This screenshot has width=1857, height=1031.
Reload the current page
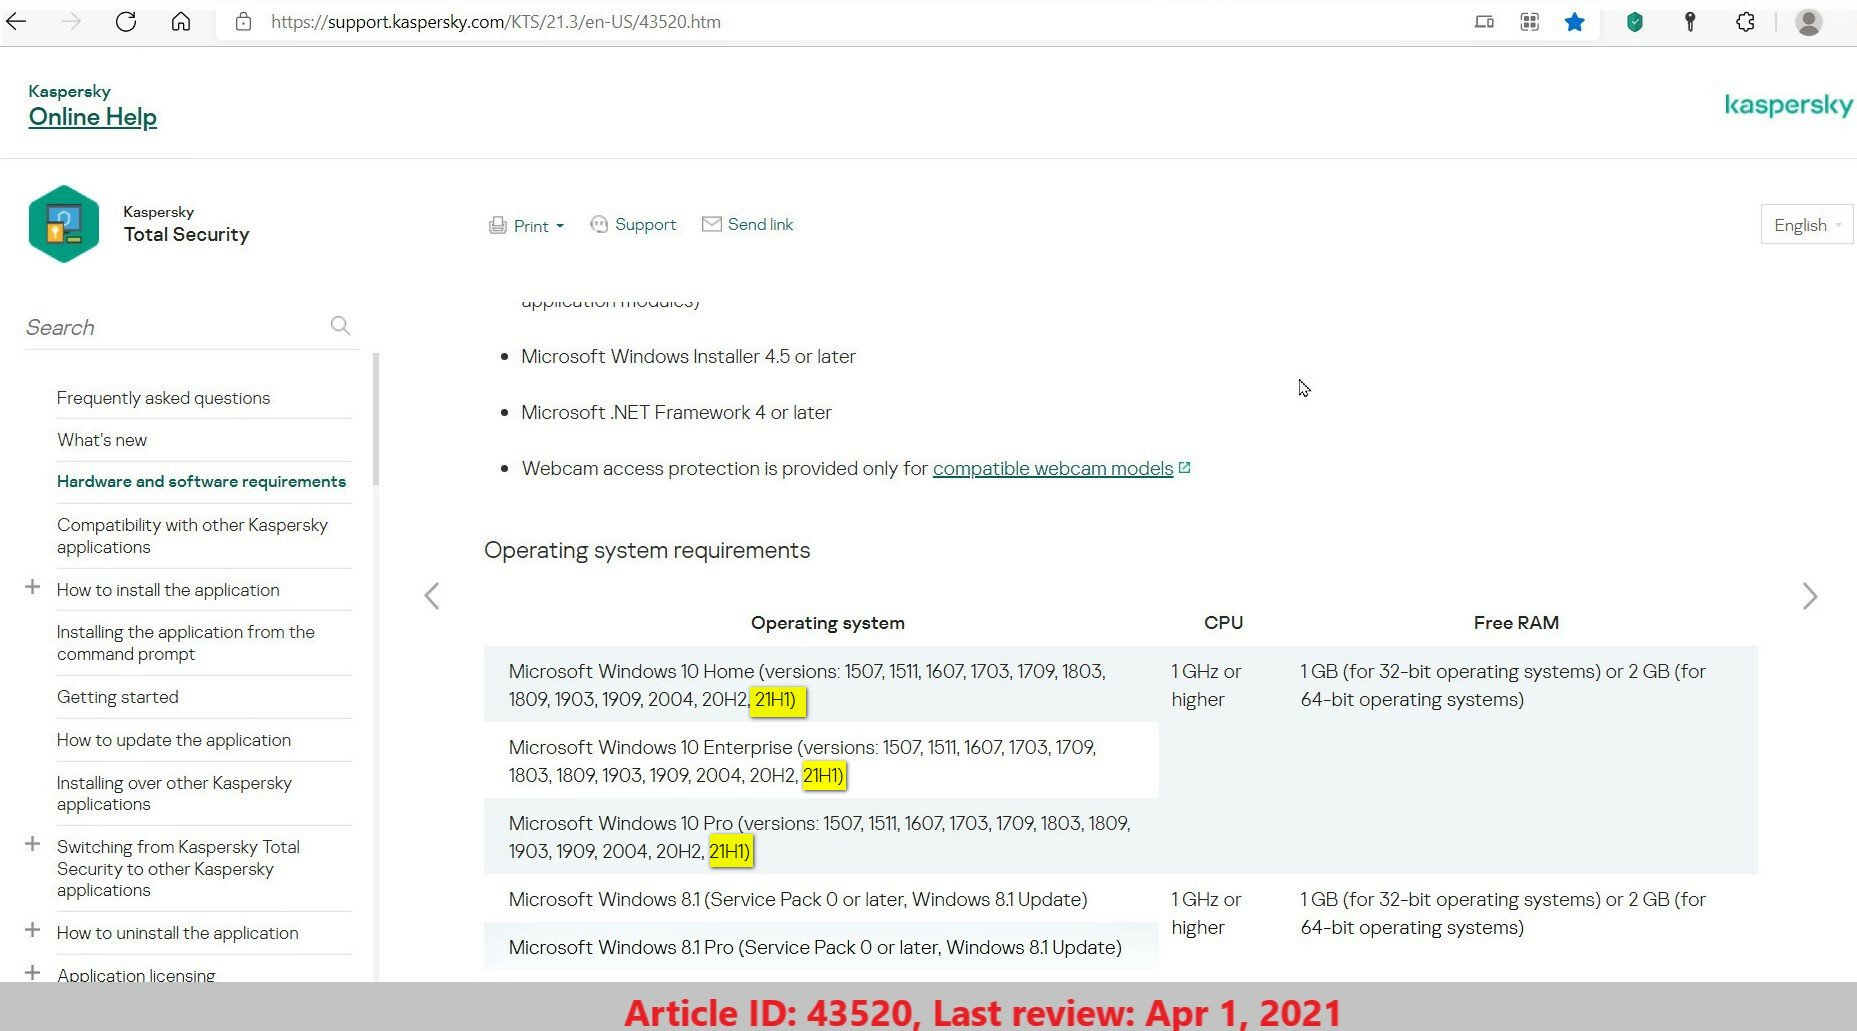coord(126,22)
